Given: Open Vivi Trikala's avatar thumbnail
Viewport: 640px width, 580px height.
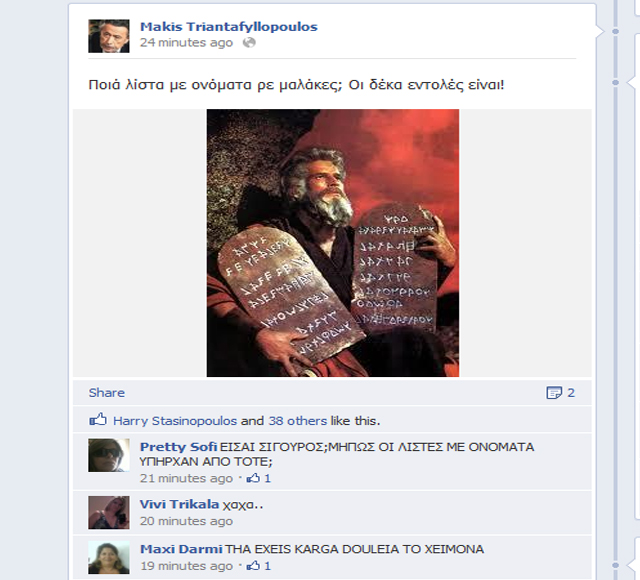Looking at the screenshot, I should pyautogui.click(x=109, y=512).
